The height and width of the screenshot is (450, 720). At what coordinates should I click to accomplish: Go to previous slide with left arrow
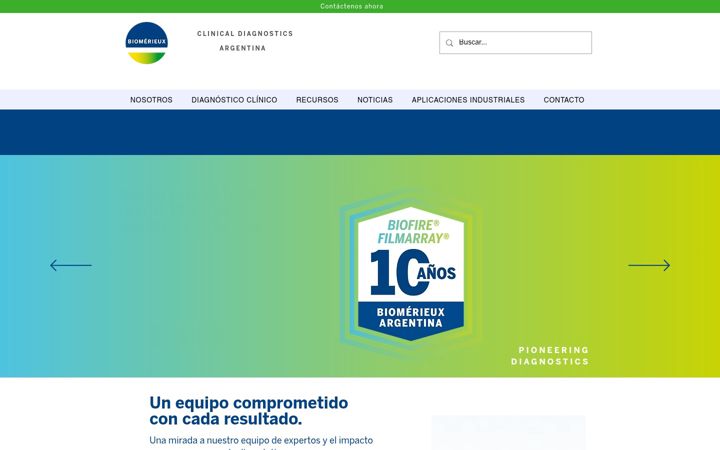[71, 265]
